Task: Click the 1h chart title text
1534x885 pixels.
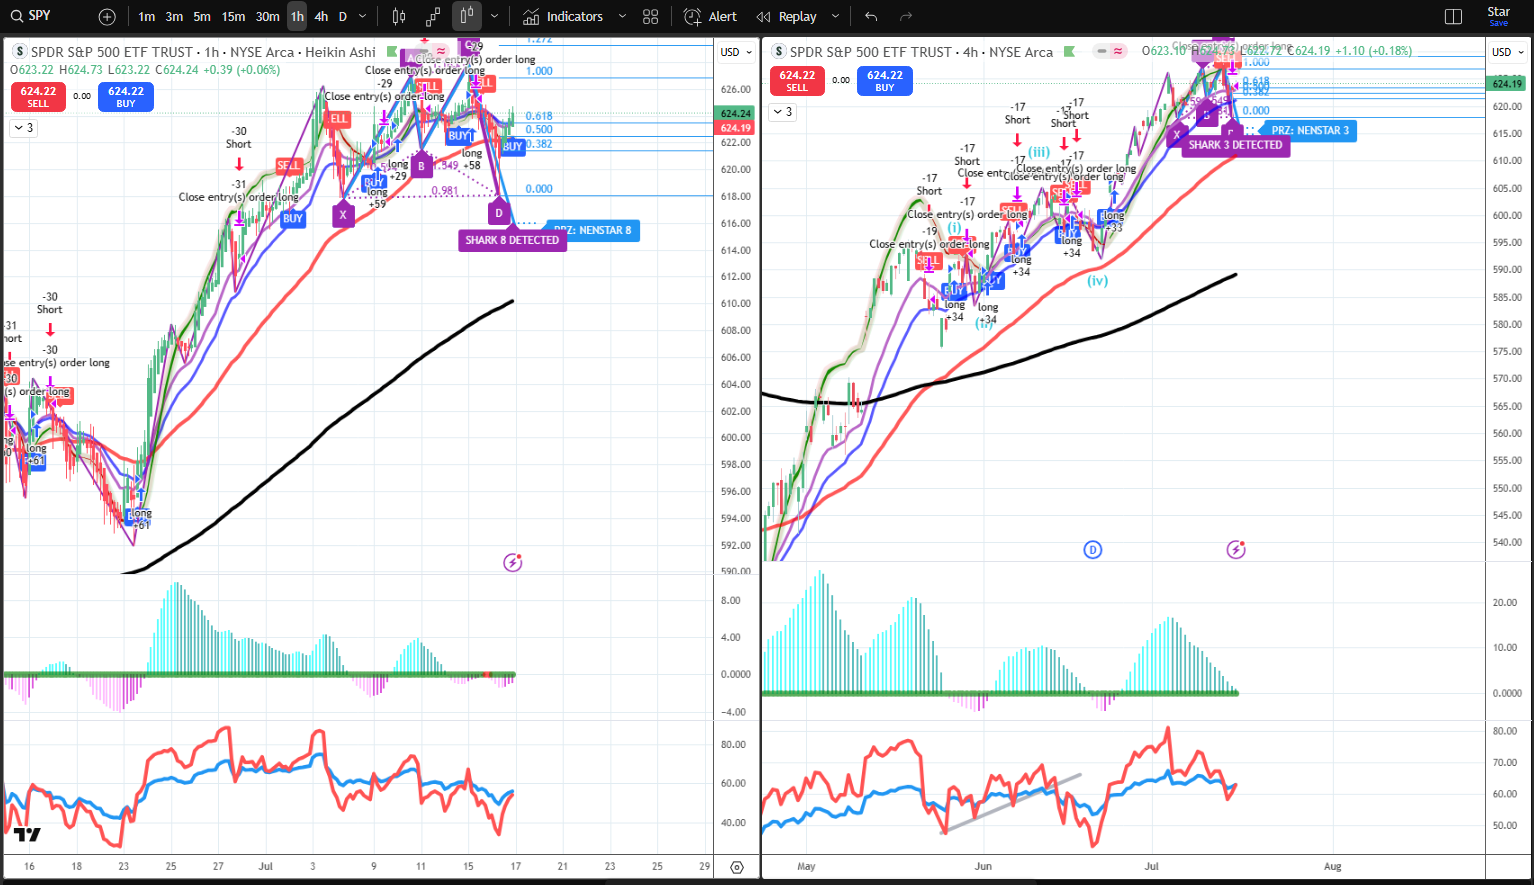Action: [x=203, y=52]
